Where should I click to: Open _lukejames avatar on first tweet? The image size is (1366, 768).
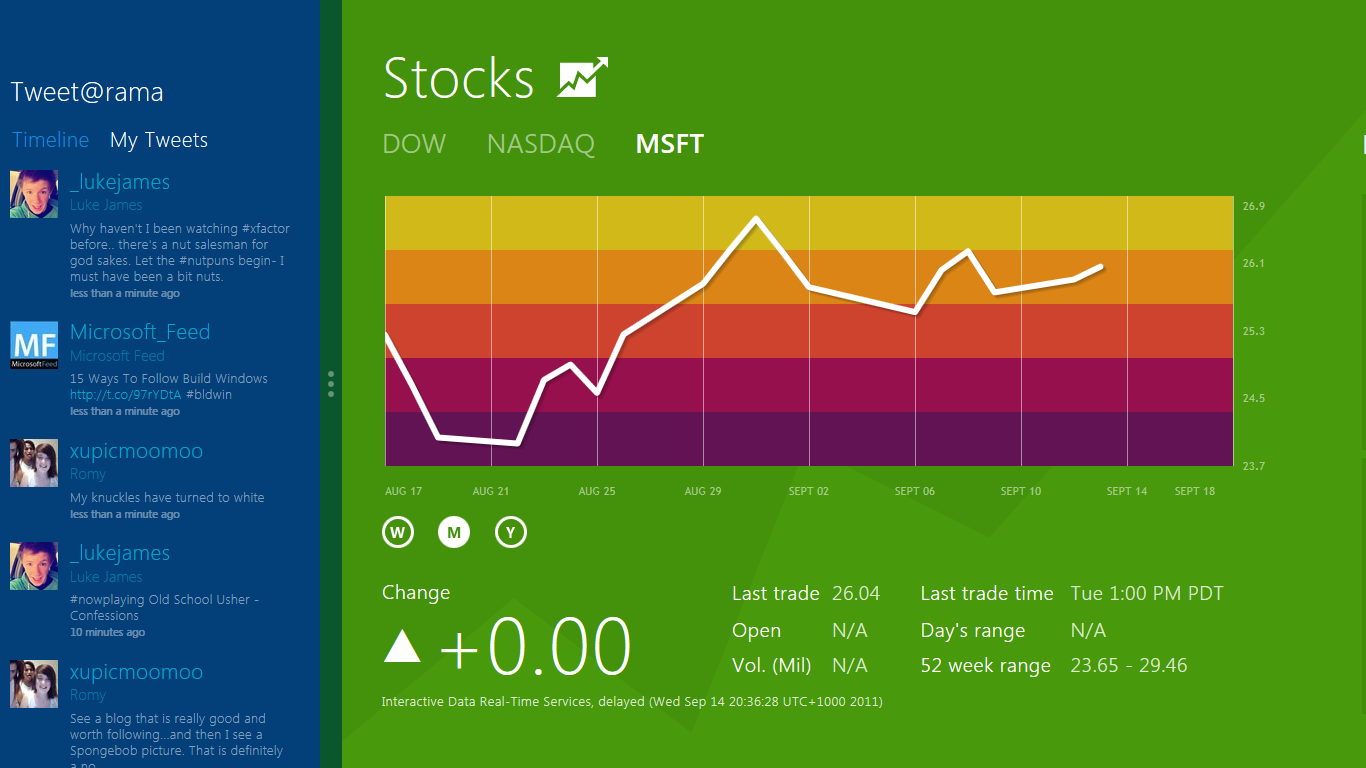coord(34,194)
